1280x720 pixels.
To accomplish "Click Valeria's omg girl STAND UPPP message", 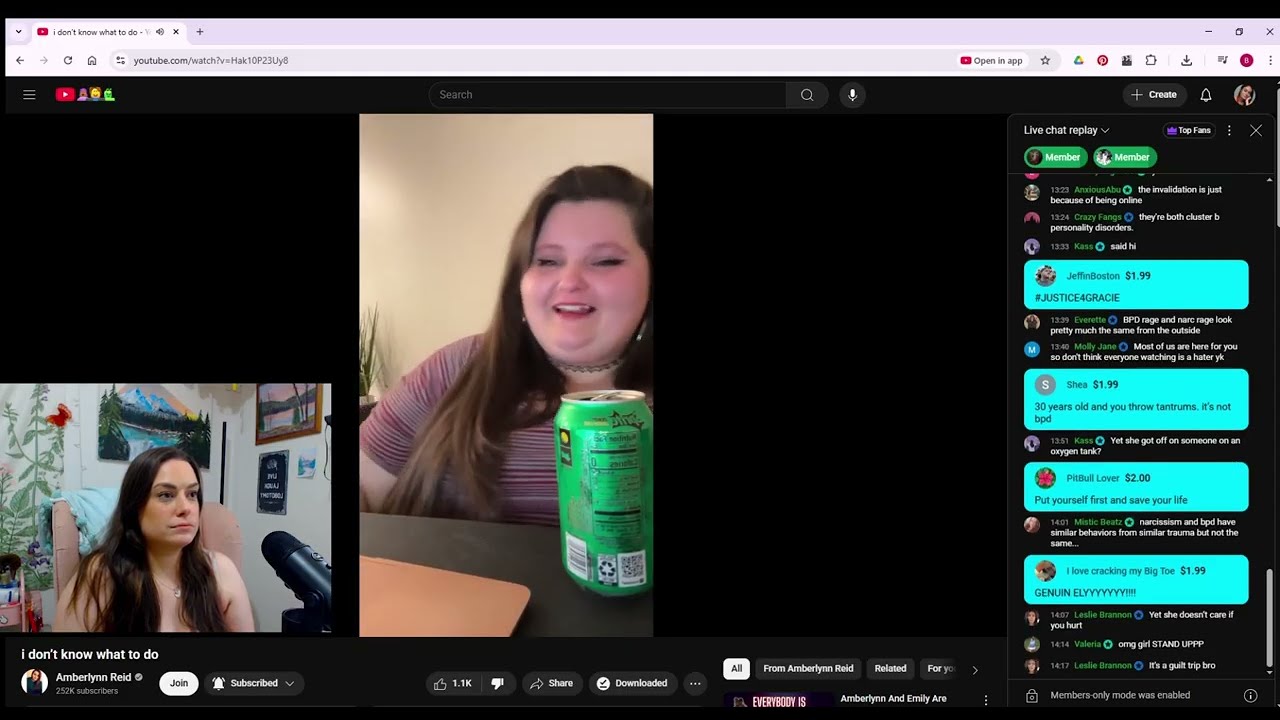I will [x=1136, y=644].
